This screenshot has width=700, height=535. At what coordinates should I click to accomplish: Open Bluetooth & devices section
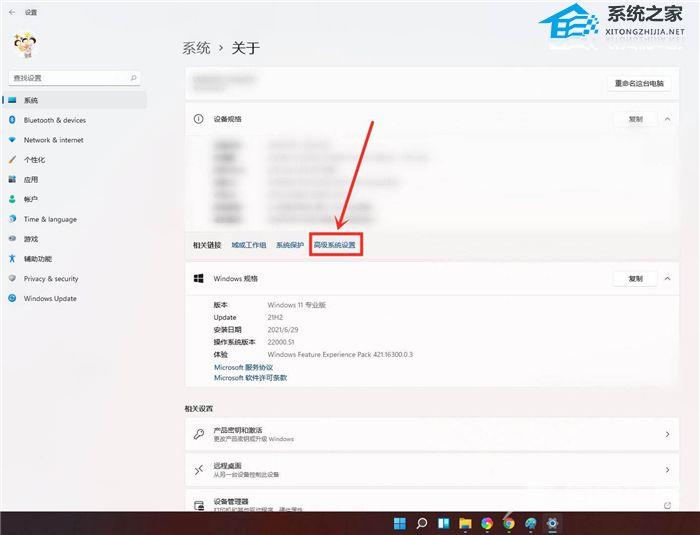(74, 120)
